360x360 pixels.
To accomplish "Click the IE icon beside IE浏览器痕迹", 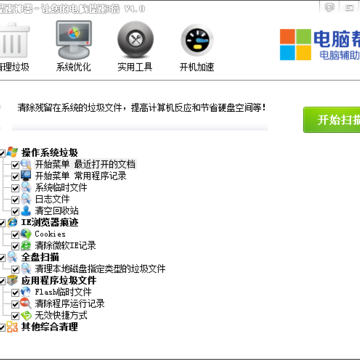I will point(12,222).
